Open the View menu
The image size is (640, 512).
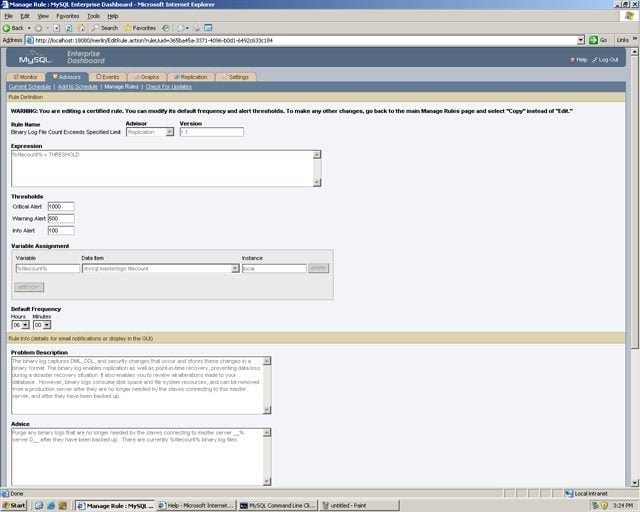[x=43, y=16]
